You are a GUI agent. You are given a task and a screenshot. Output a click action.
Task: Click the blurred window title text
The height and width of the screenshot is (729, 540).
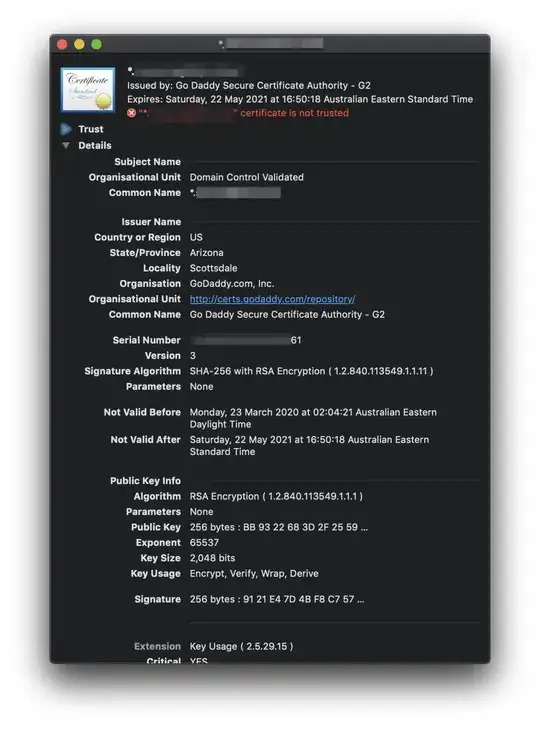[x=271, y=44]
